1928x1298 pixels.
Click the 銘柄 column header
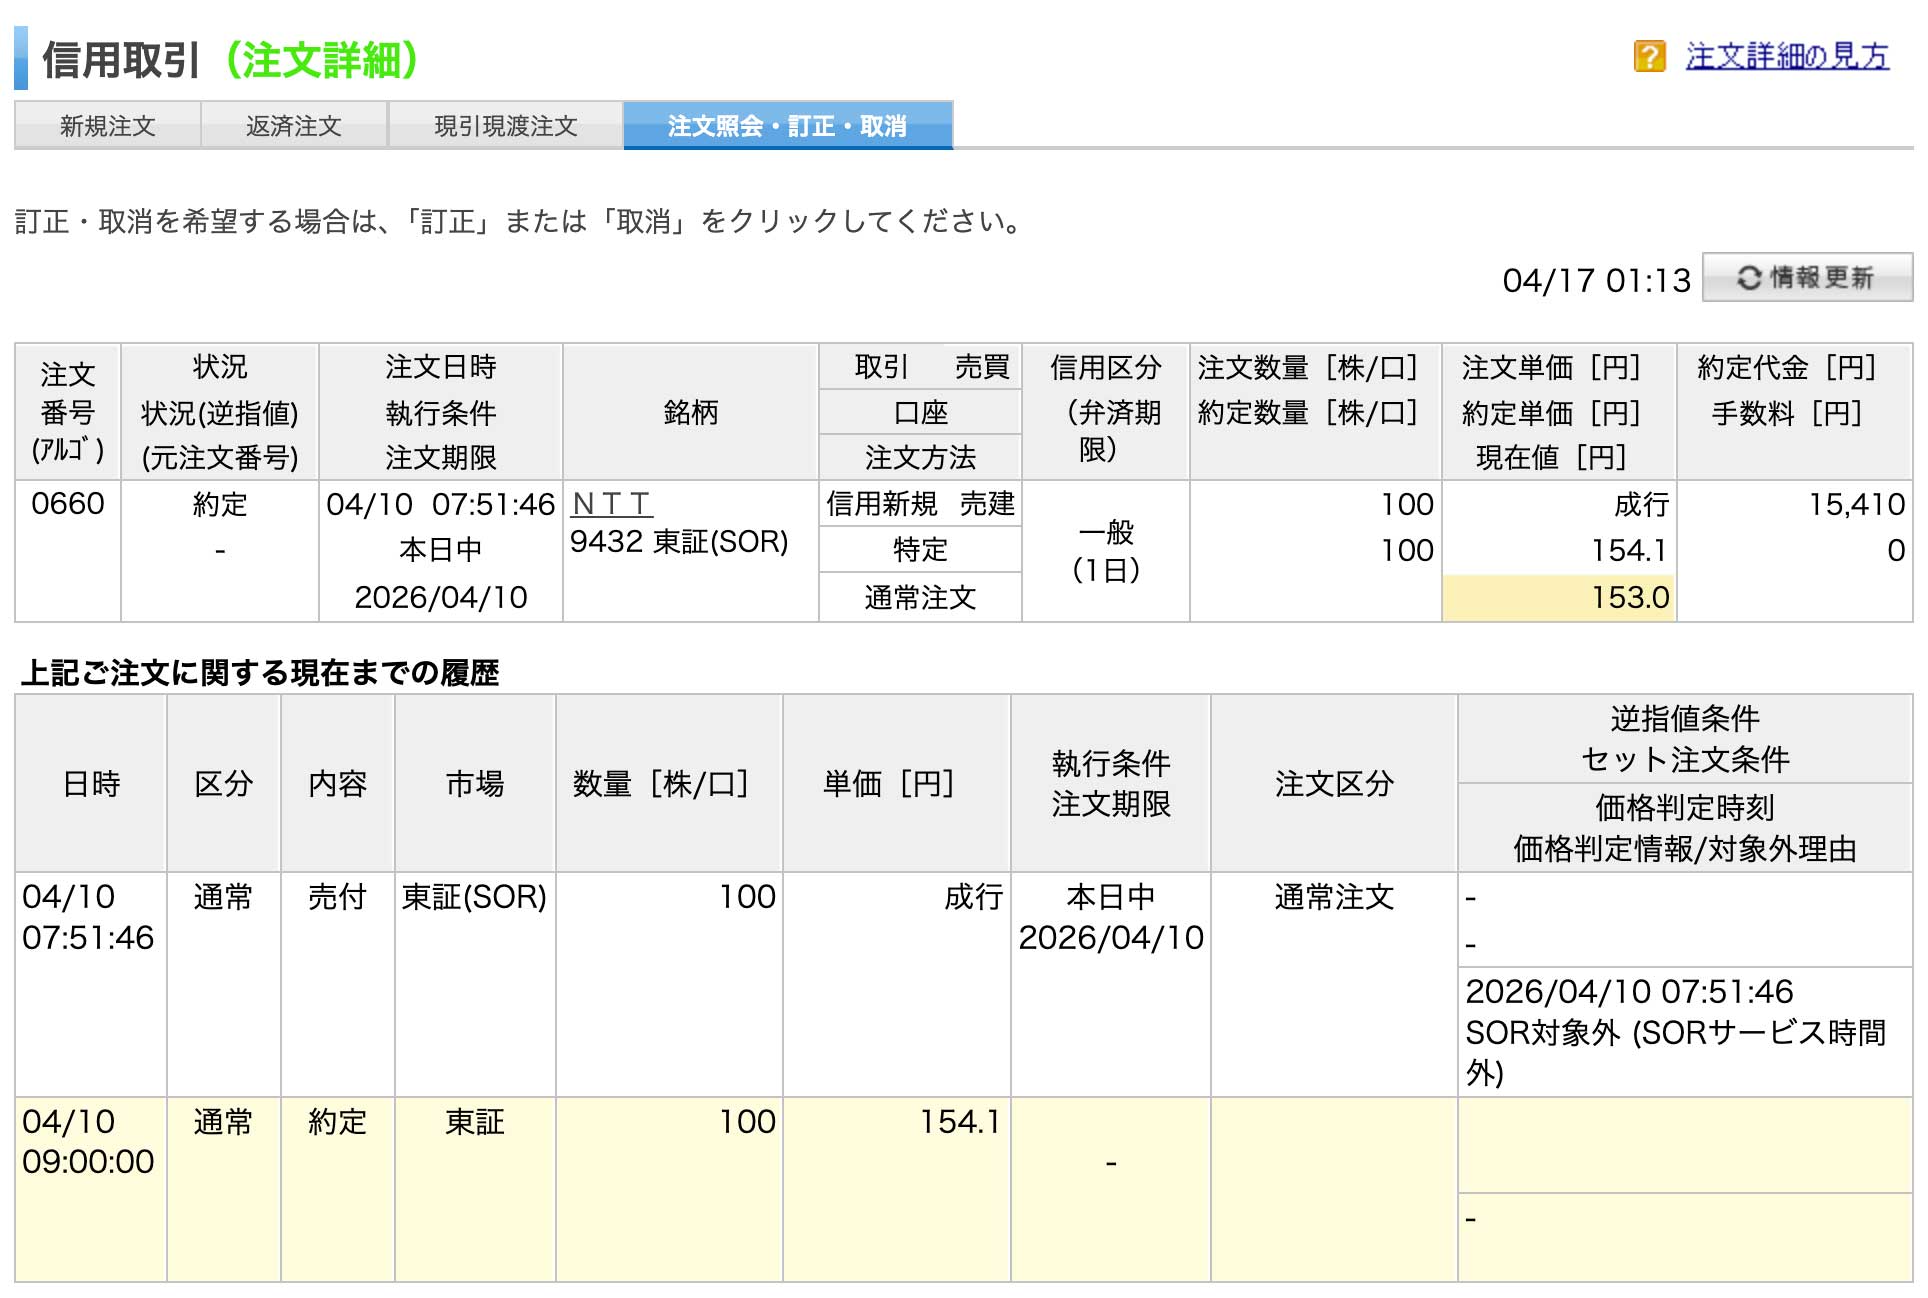[690, 412]
